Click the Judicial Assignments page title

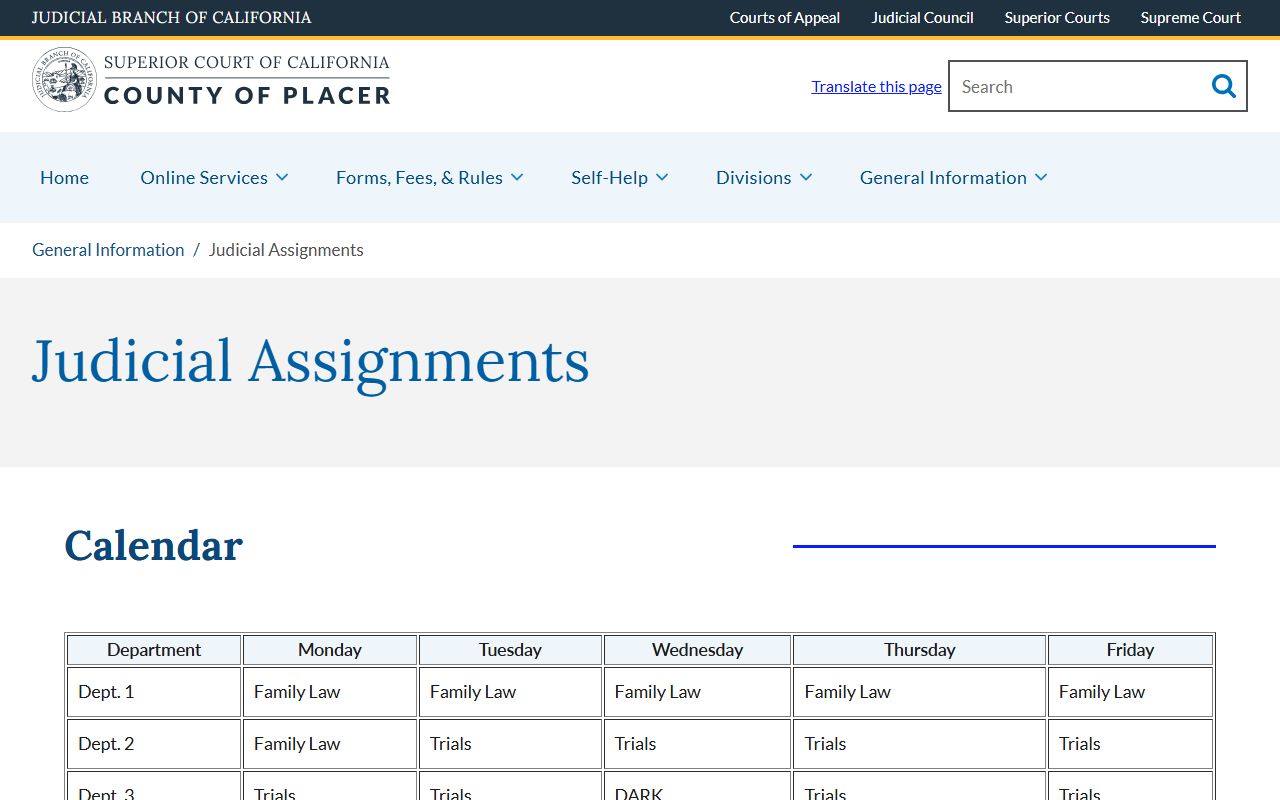tap(311, 361)
